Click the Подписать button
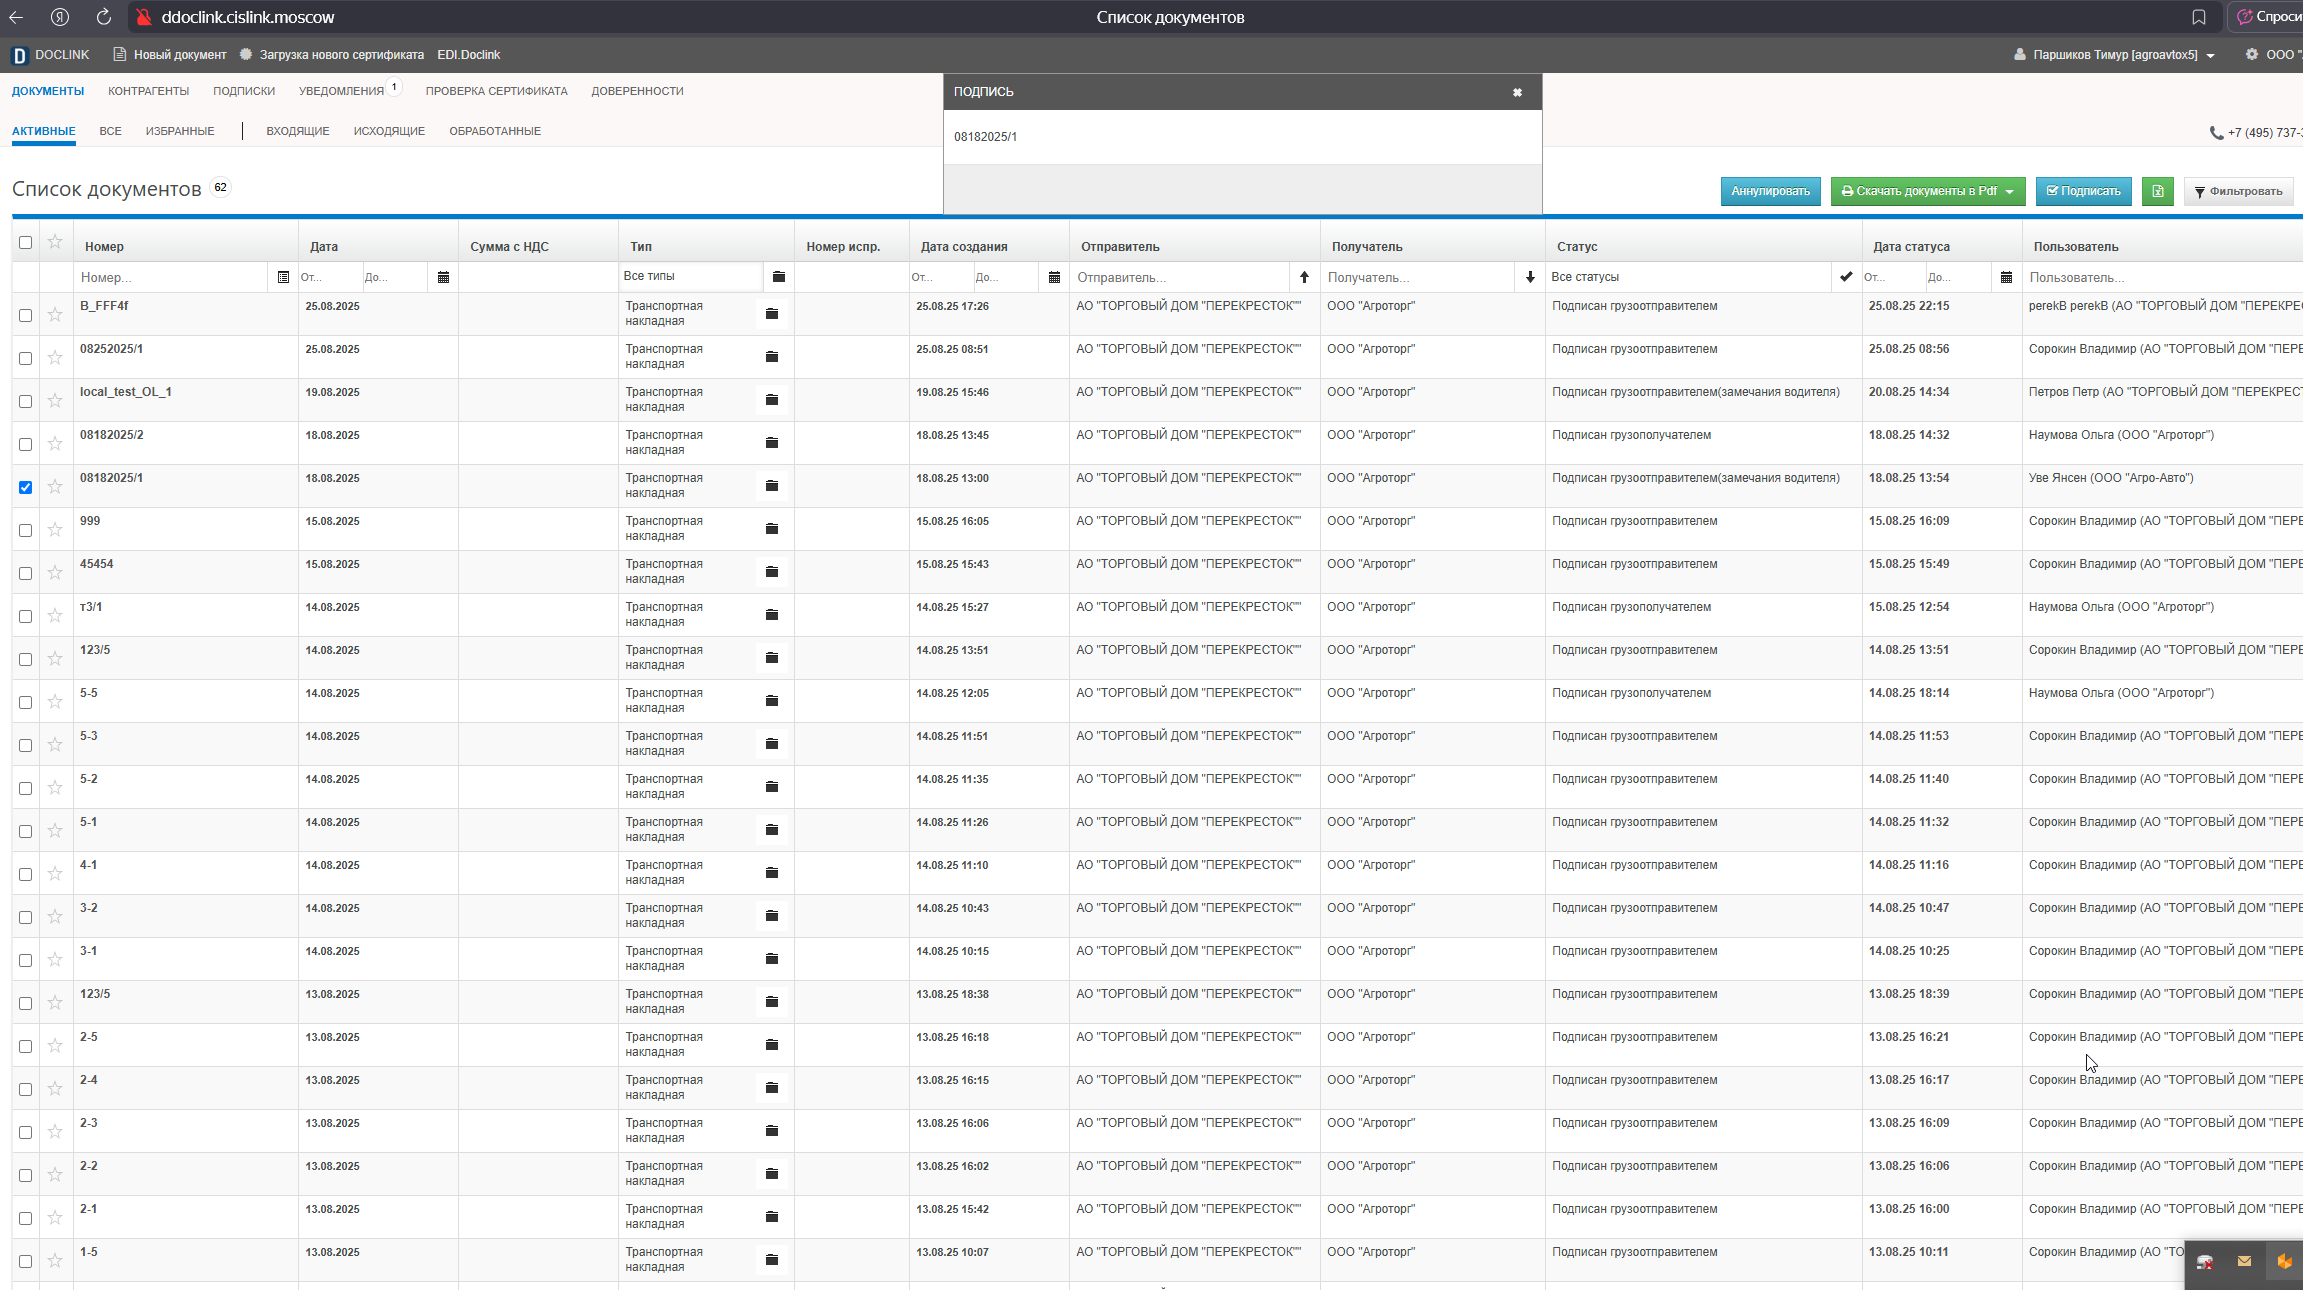 pyautogui.click(x=2083, y=191)
